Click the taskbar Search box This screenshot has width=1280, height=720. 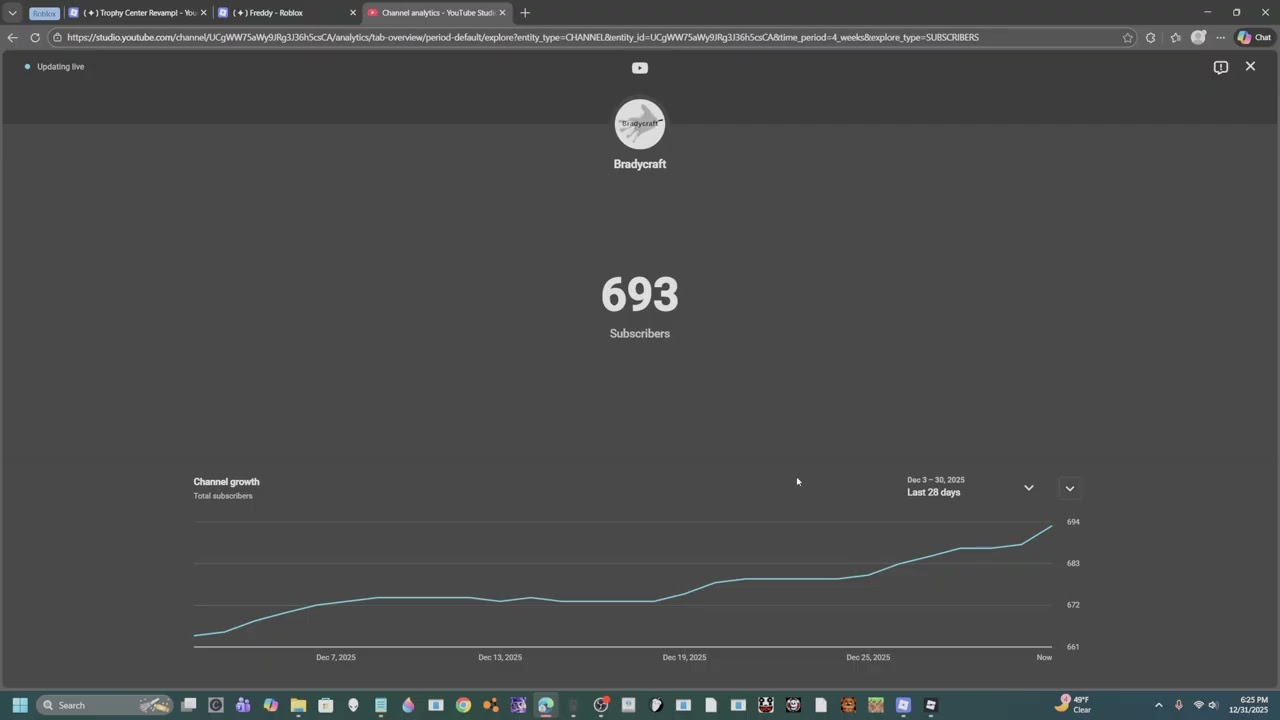click(x=106, y=705)
